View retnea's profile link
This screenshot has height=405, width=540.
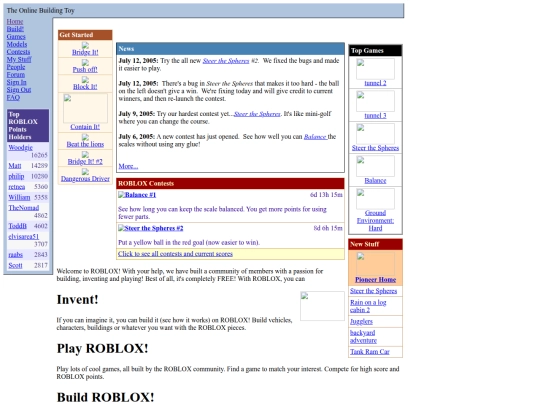(17, 187)
